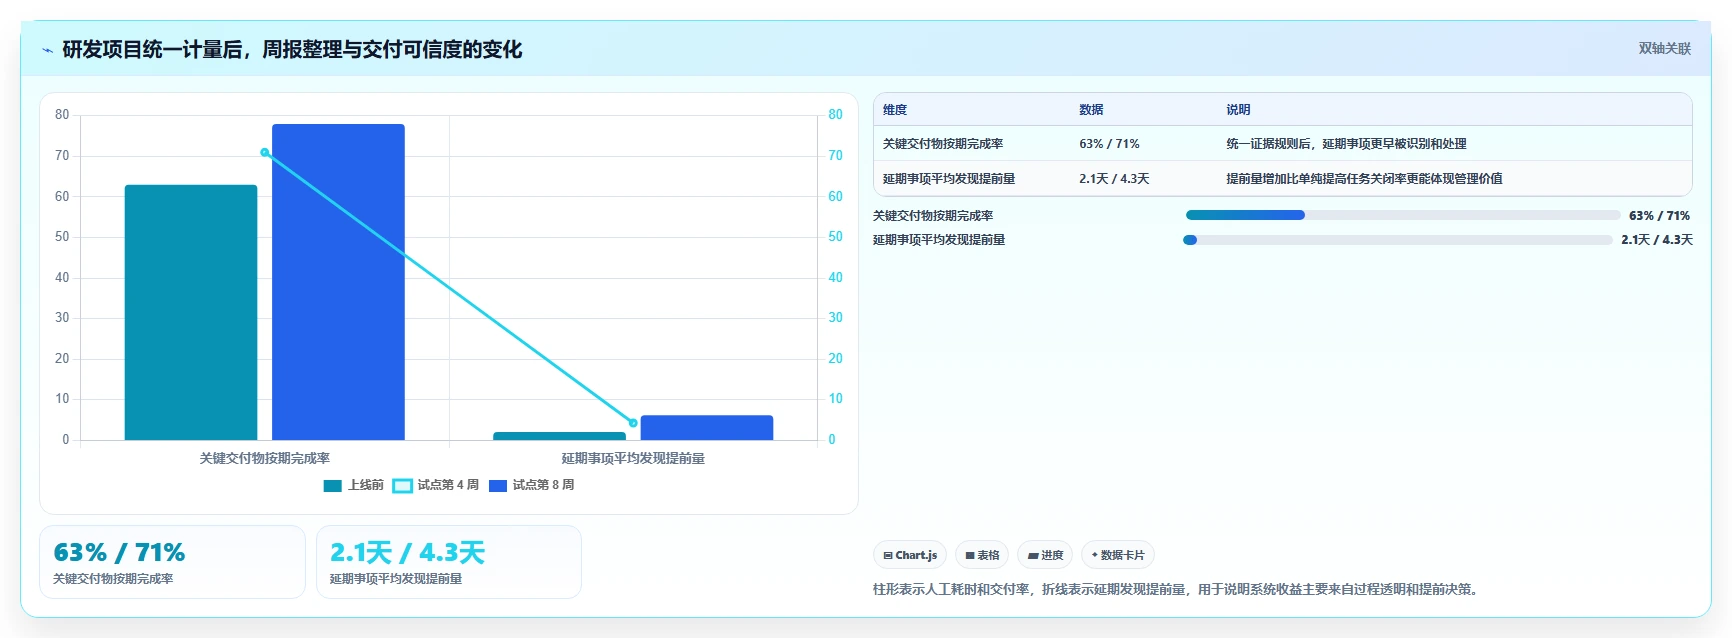Toggle the 试点第 8 周 legend series

click(531, 485)
